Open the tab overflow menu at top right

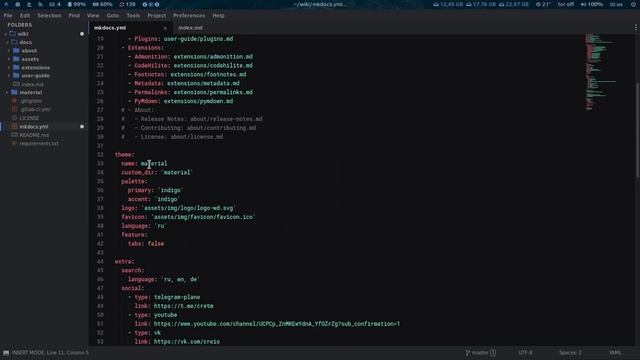pyautogui.click(x=636, y=28)
